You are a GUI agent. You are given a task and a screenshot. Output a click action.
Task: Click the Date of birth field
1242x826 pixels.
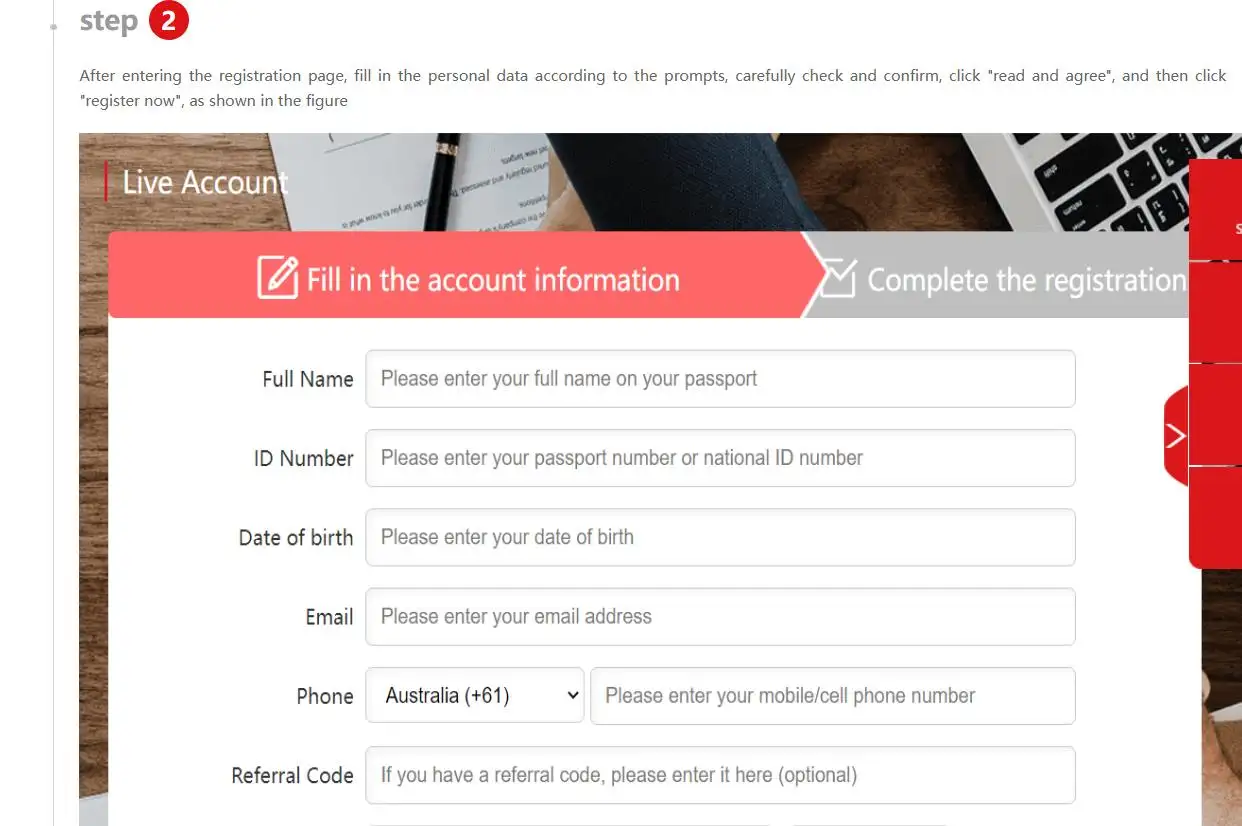[x=720, y=537]
